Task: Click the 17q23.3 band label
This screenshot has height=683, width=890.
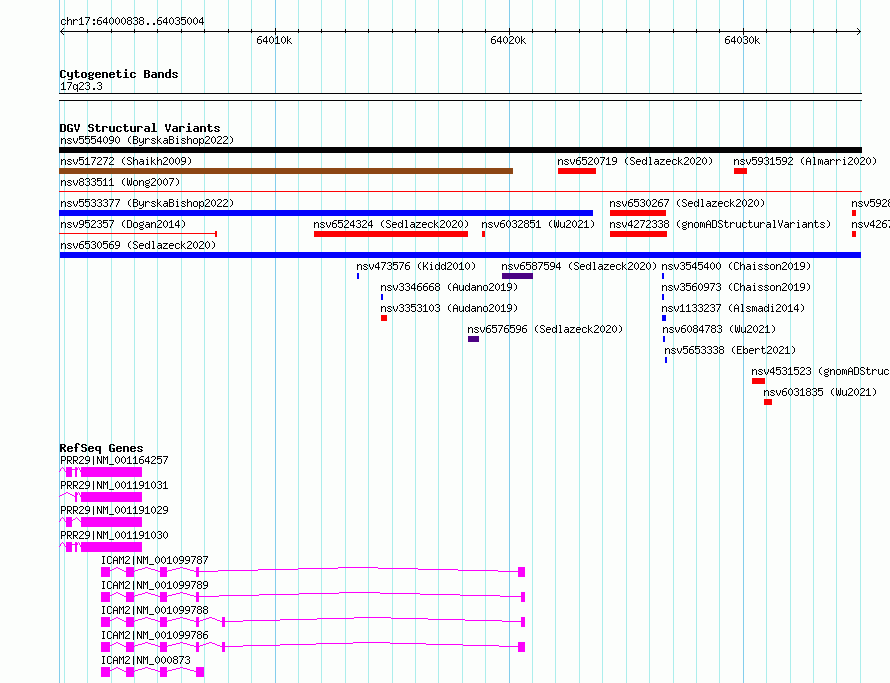Action: coord(81,86)
